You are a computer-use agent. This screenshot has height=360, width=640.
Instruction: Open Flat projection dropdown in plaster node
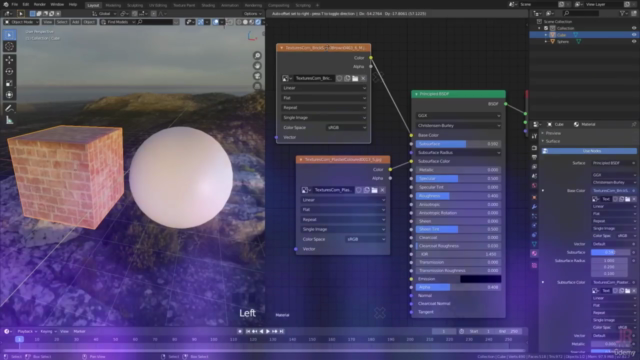[x=343, y=210]
